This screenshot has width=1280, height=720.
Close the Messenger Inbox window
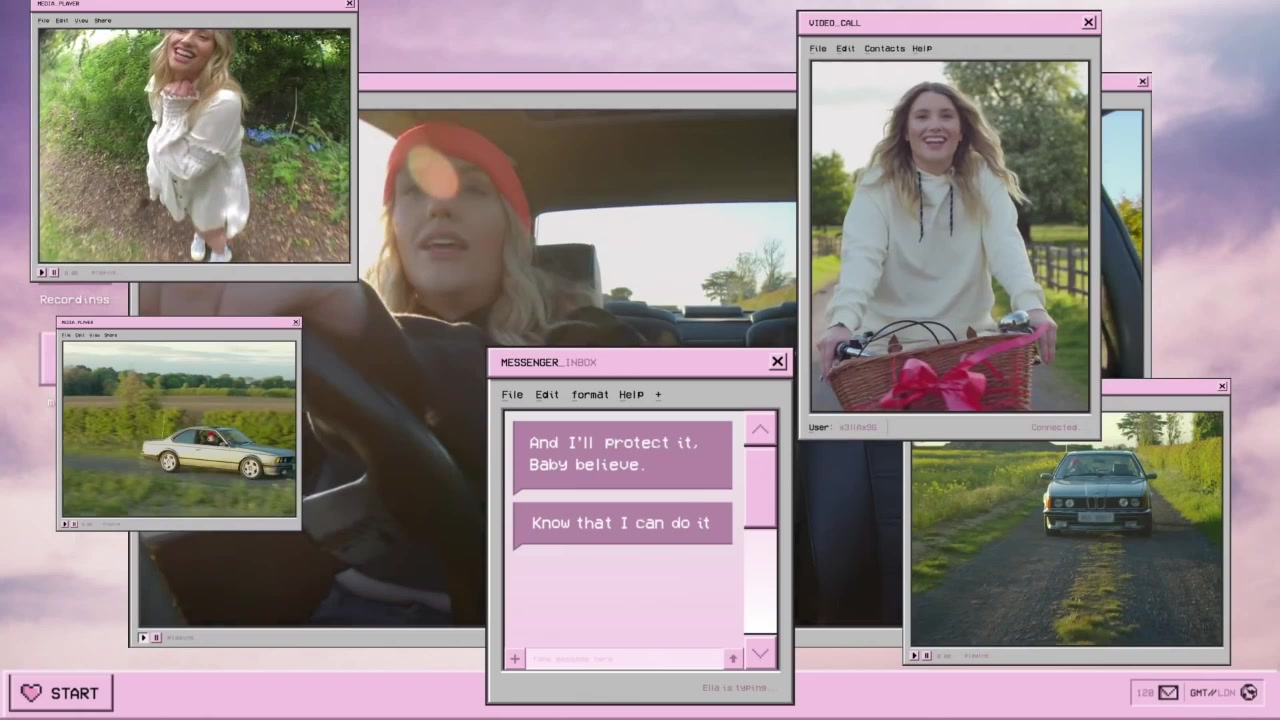click(x=778, y=362)
